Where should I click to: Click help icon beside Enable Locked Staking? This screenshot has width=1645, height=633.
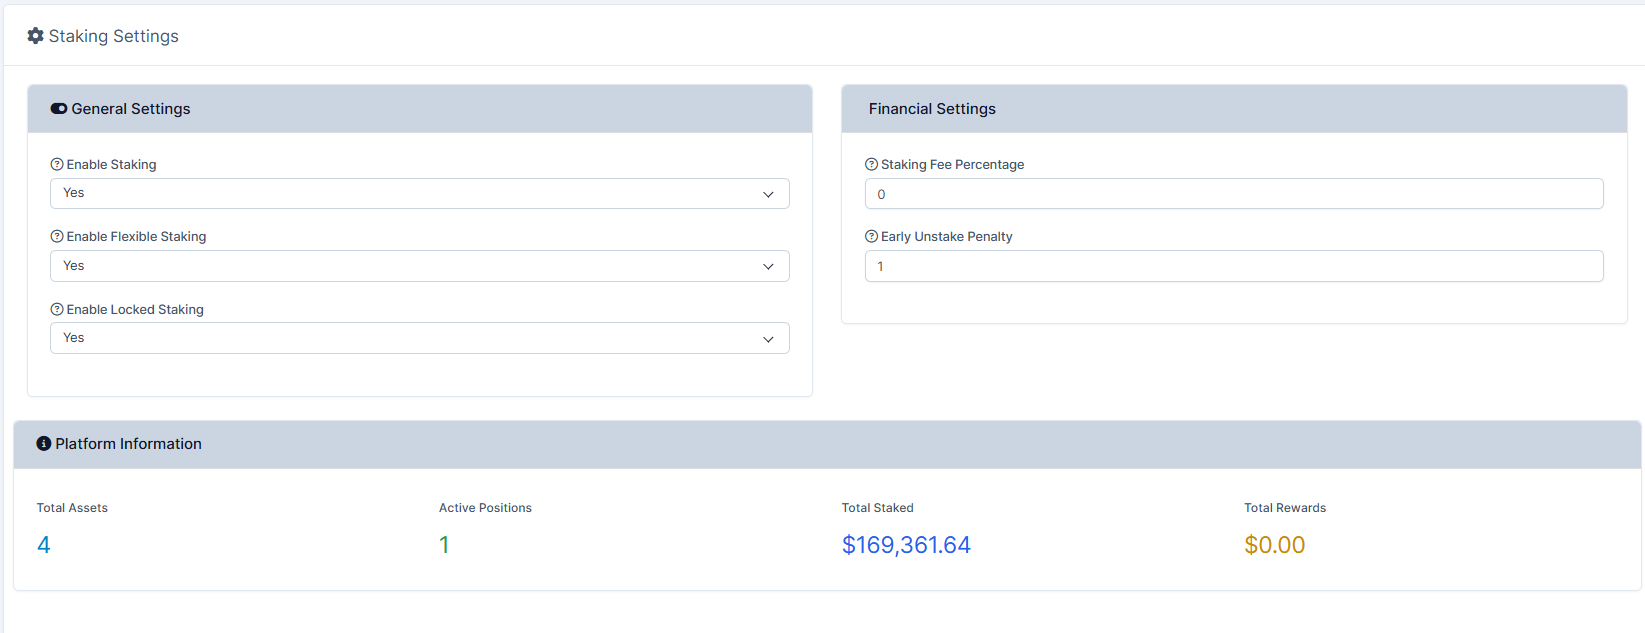tap(57, 310)
